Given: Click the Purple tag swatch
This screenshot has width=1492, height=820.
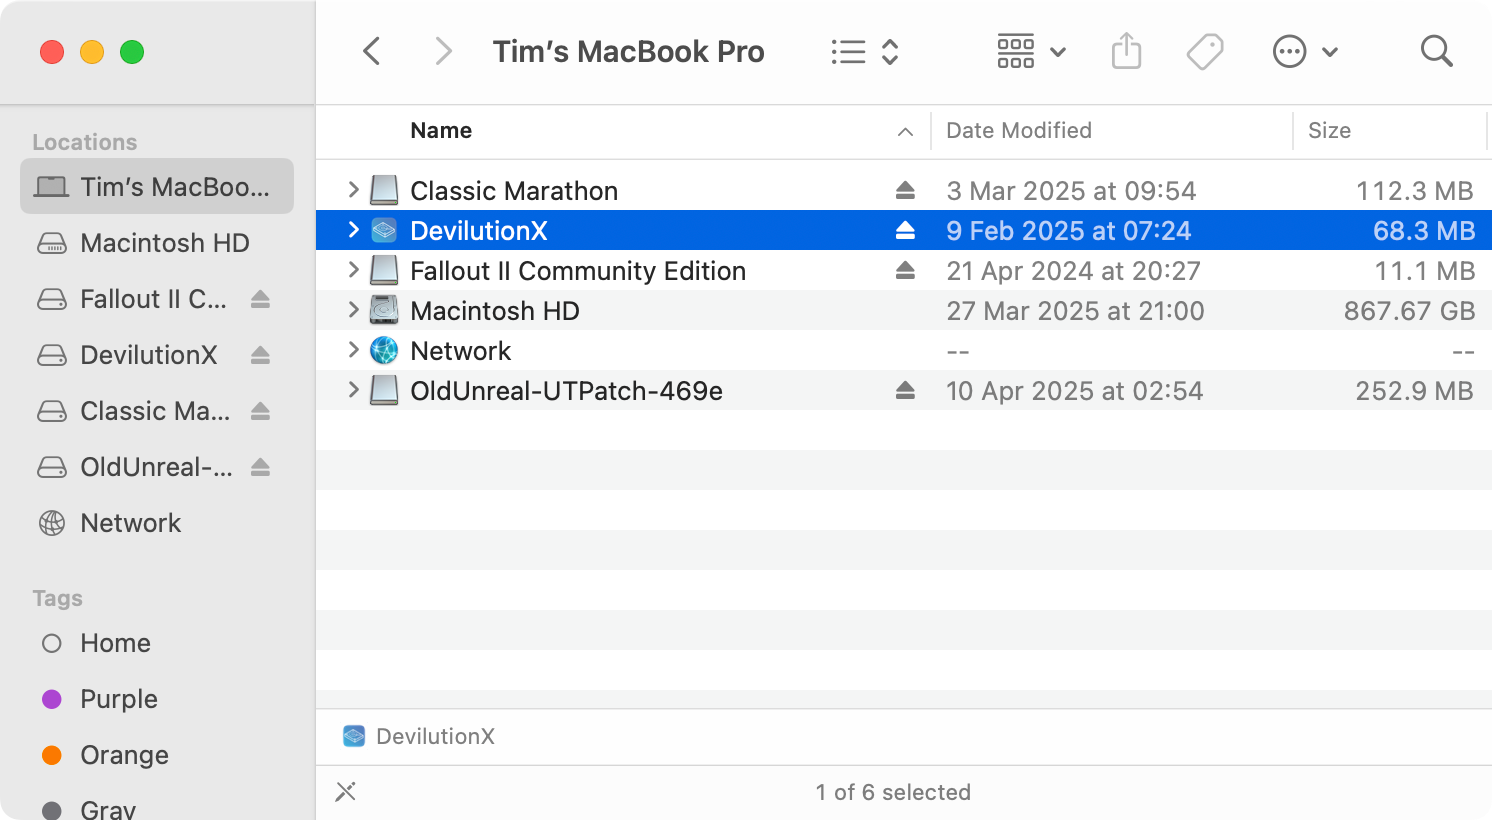Looking at the screenshot, I should [x=51, y=699].
